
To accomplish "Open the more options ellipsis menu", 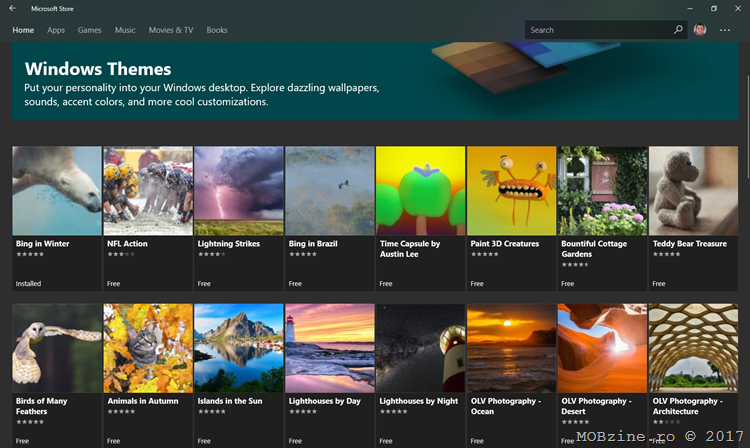I will (725, 30).
